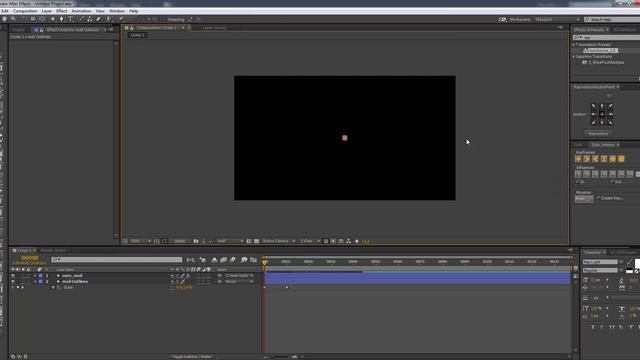This screenshot has height=360, width=640.
Task: Open the viewer magnification dropdown
Action: point(141,241)
